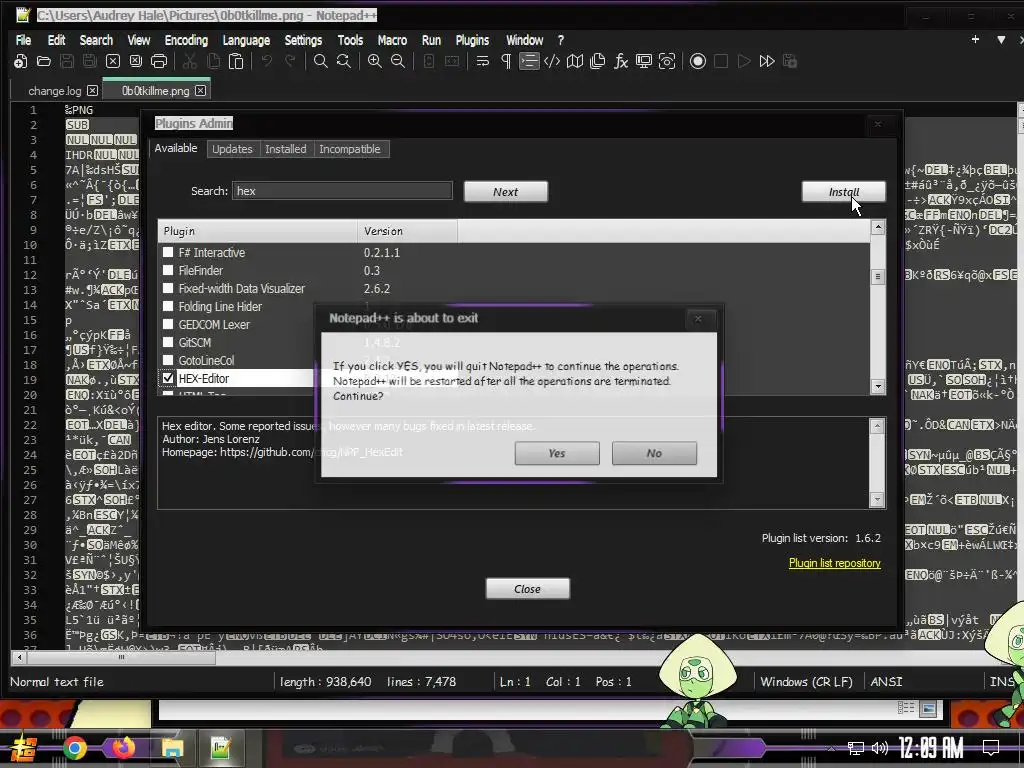The width and height of the screenshot is (1024, 768).
Task: Click the Close document toolbar icon
Action: 113,61
